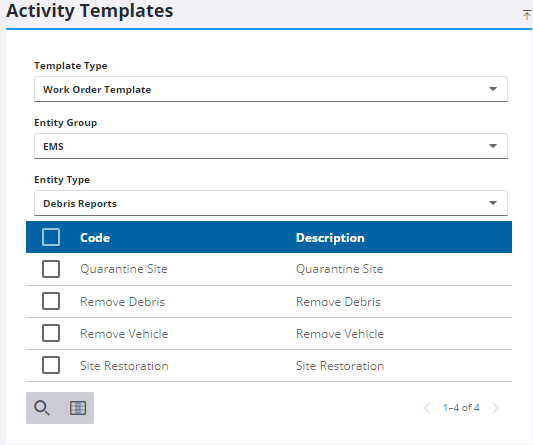This screenshot has height=445, width=533.
Task: Open the Template Type dropdown arrow
Action: [x=493, y=89]
